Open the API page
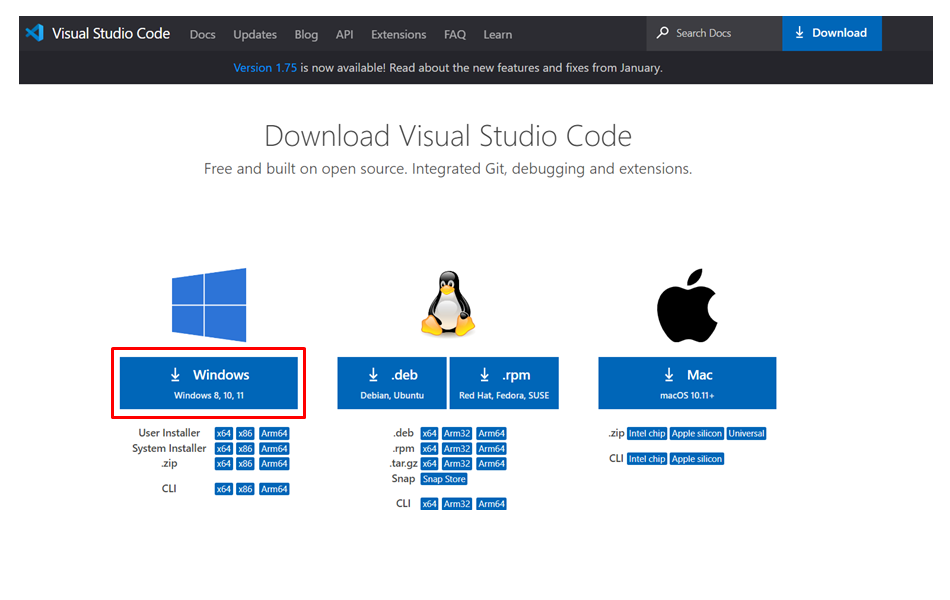The width and height of the screenshot is (950, 600). coord(344,35)
